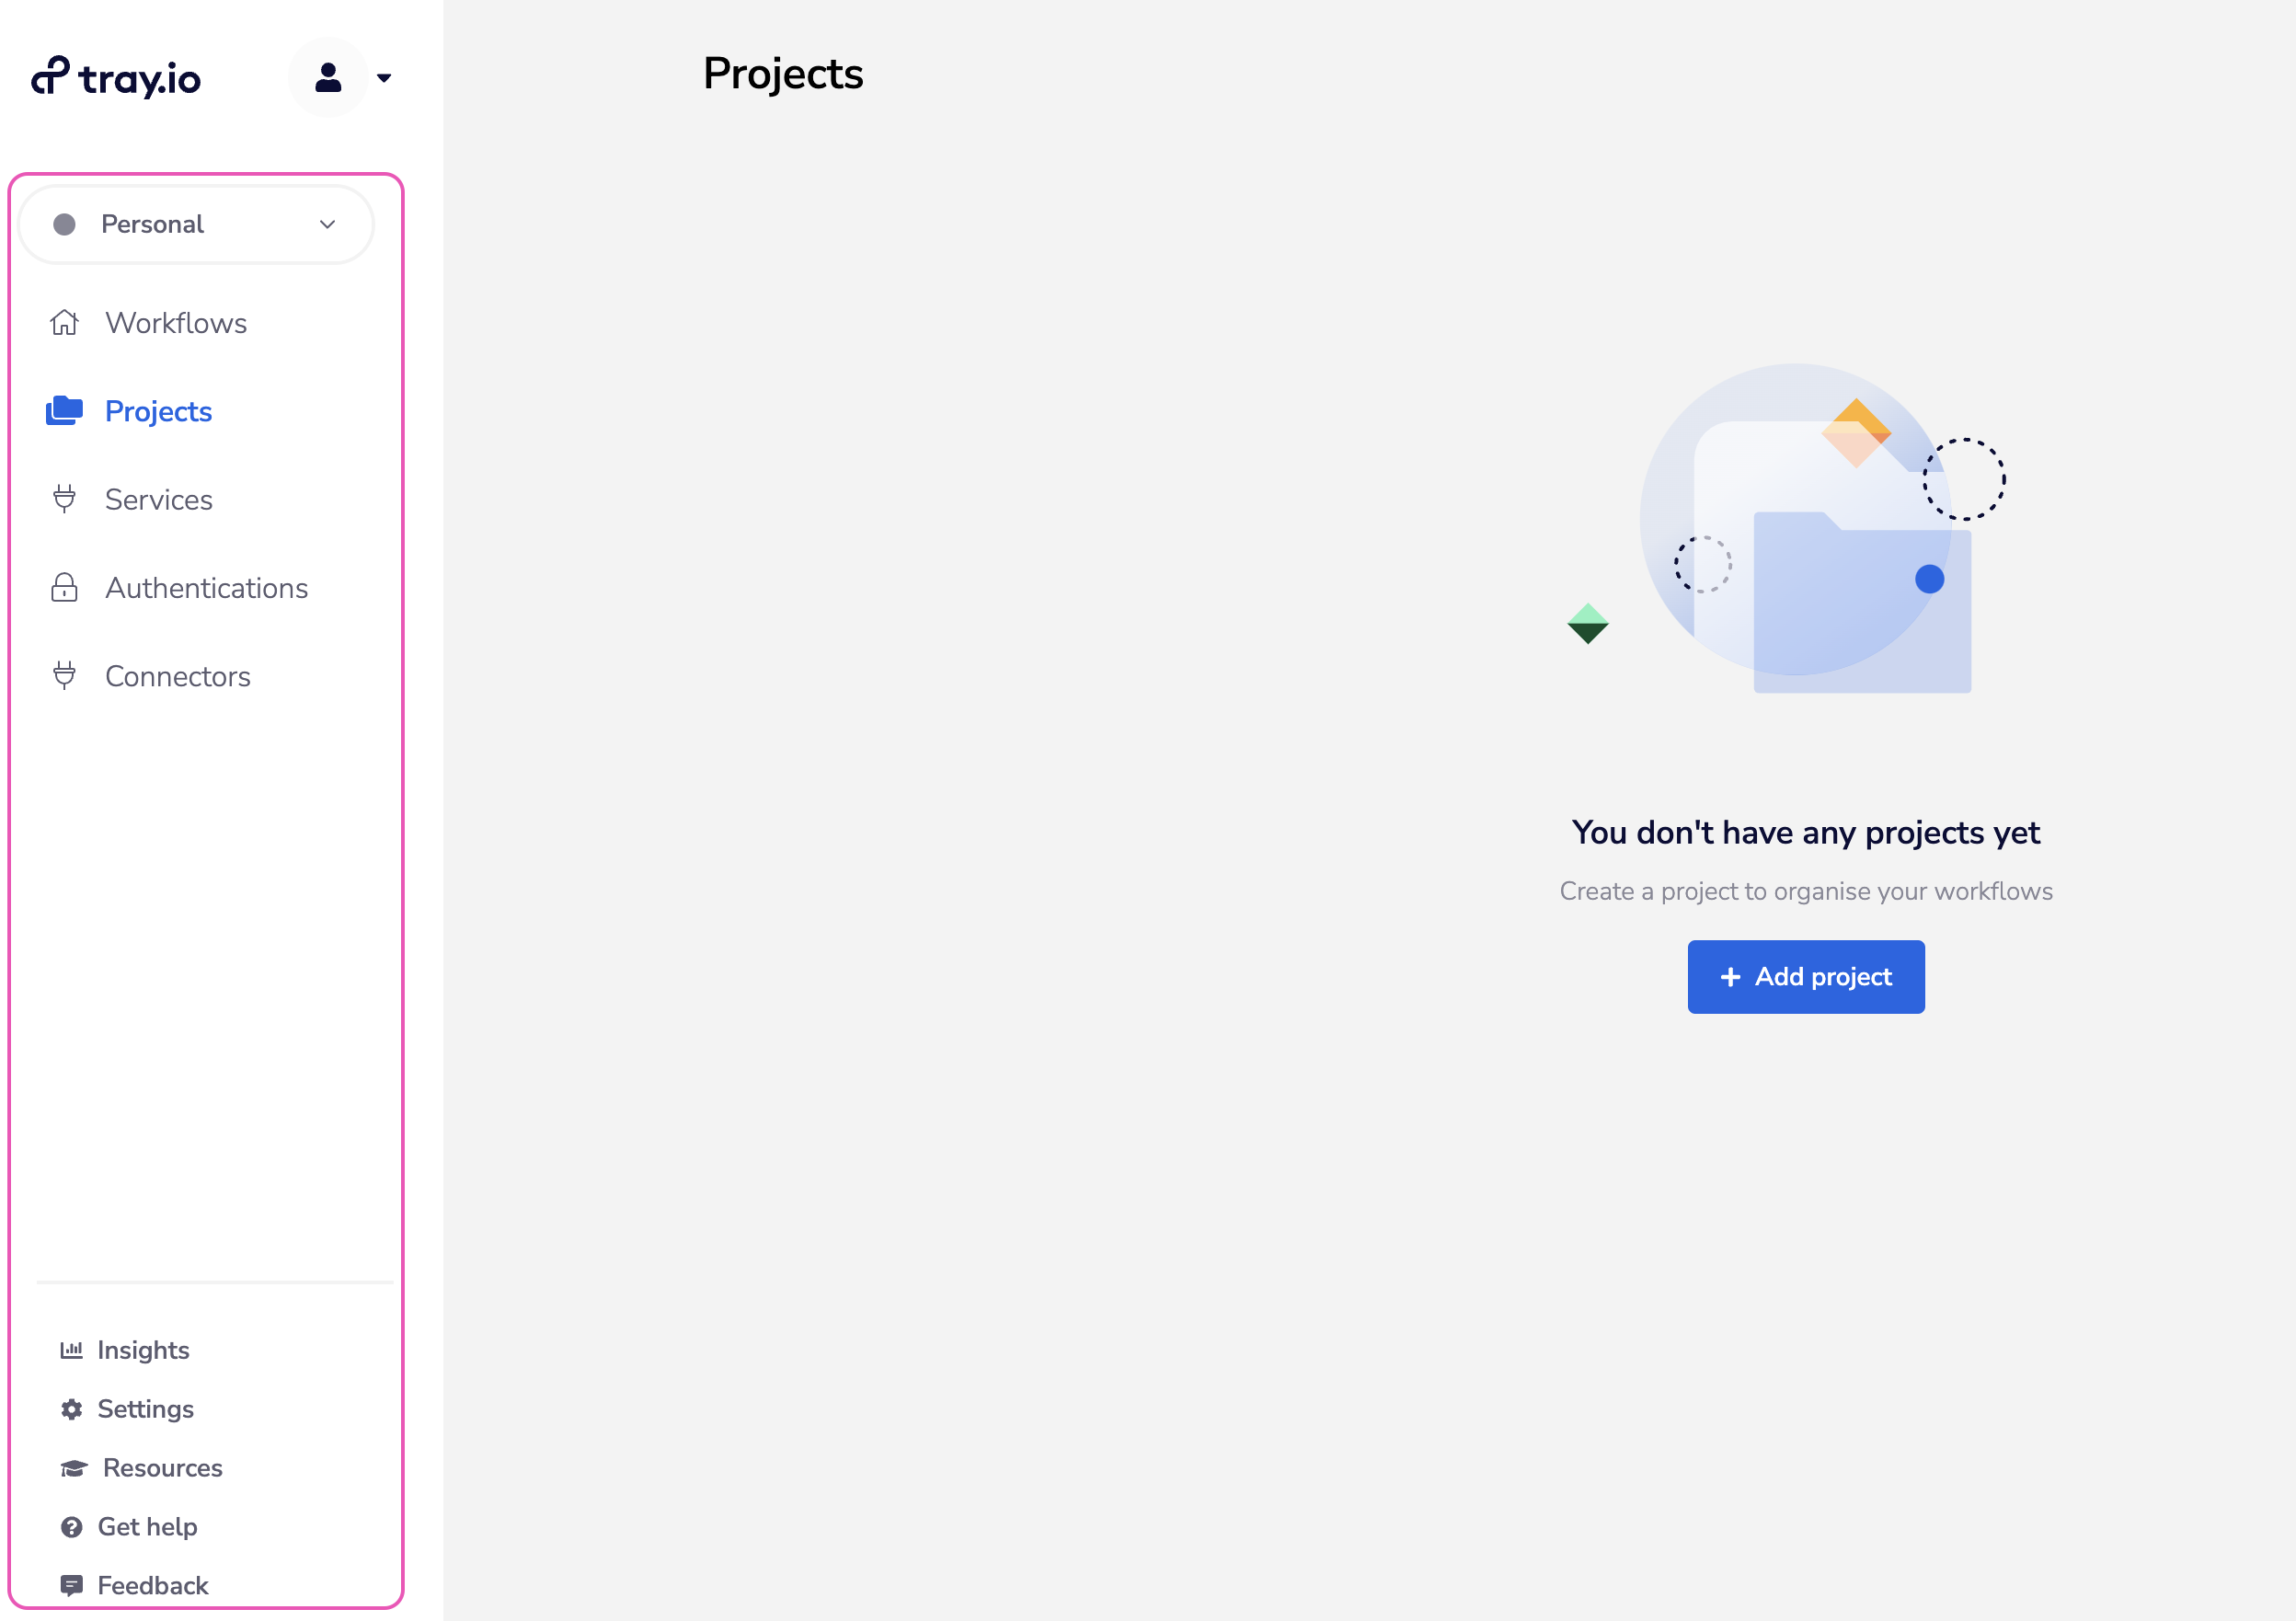
Task: Click the Connectors plug icon
Action: 64,676
